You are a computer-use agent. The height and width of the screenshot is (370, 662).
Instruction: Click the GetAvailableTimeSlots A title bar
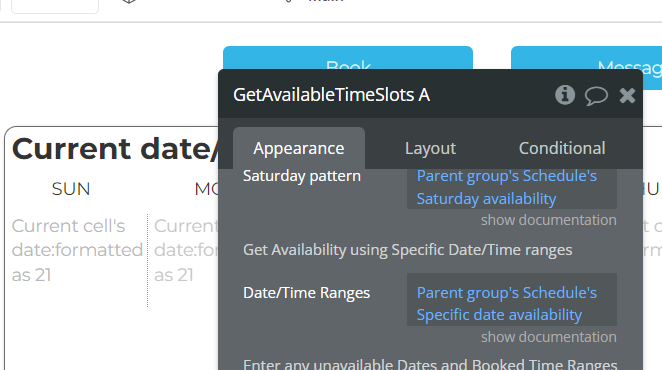coord(331,95)
